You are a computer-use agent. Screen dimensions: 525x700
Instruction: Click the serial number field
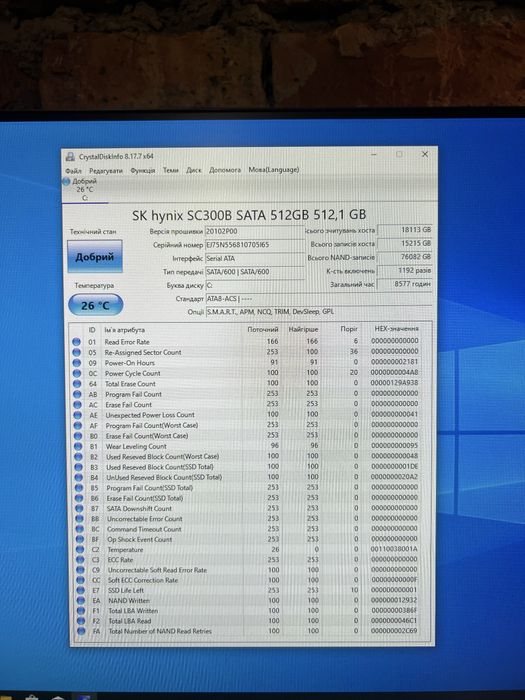tap(254, 245)
